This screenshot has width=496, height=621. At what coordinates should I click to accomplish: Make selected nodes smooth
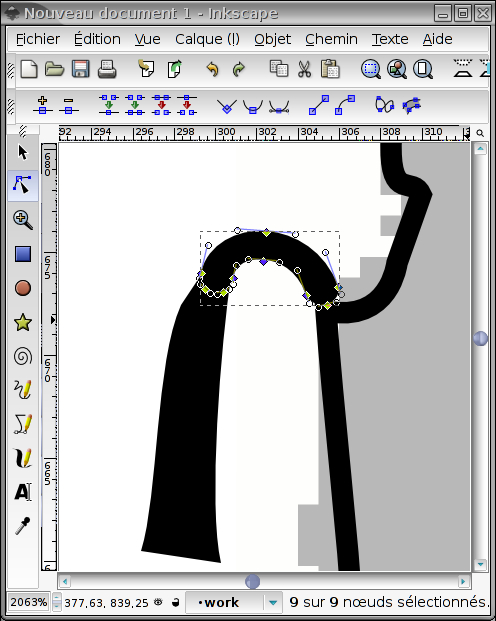(253, 106)
